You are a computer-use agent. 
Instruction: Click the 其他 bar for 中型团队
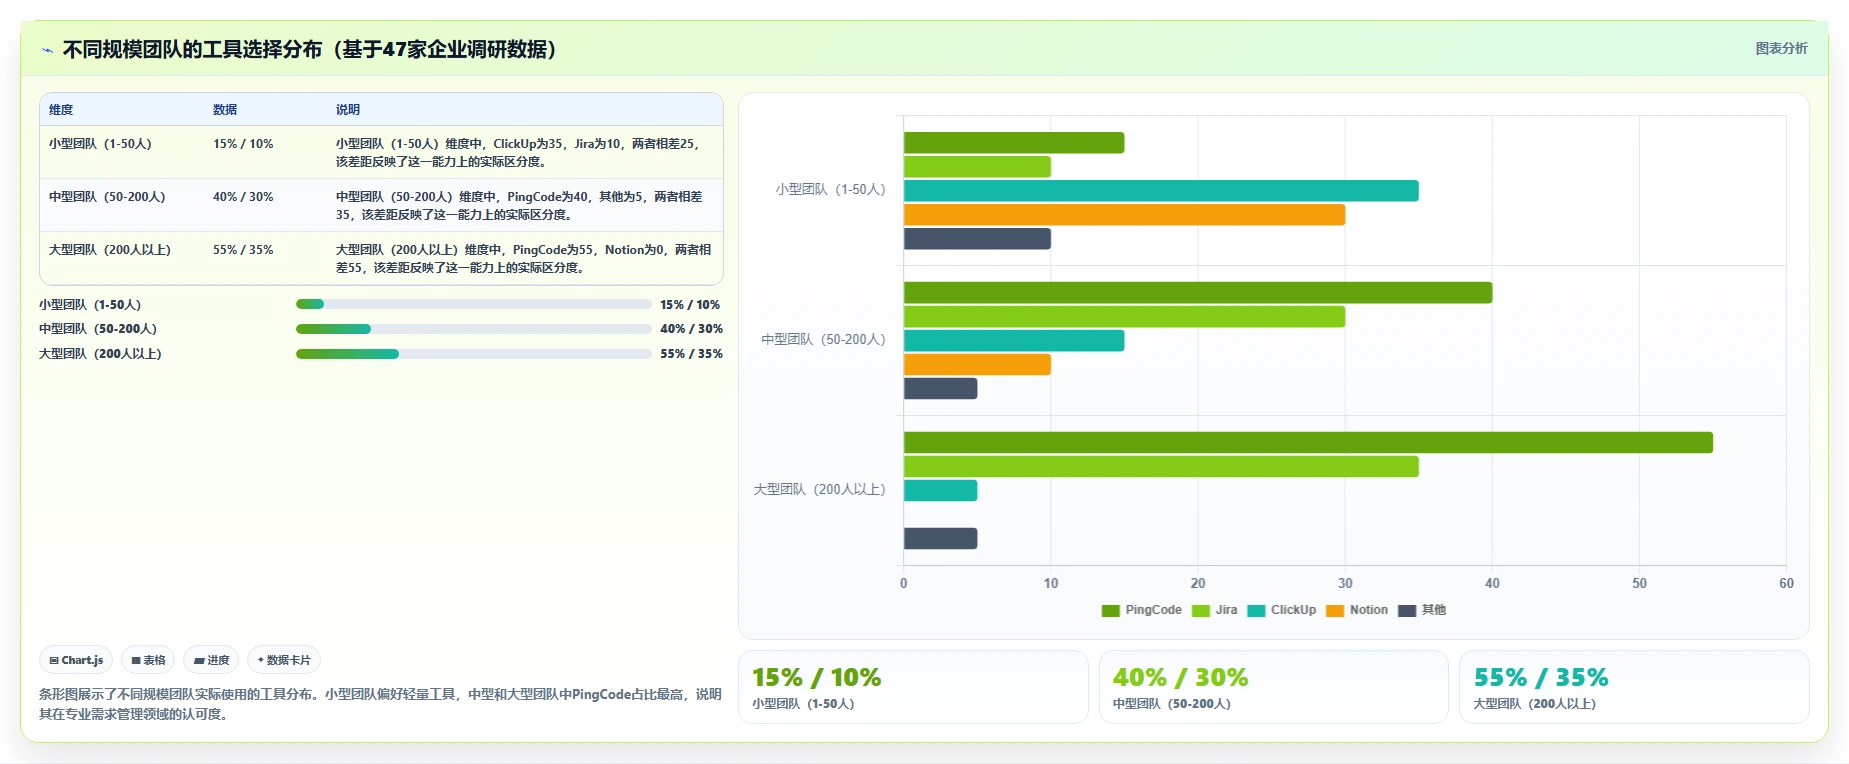click(940, 389)
